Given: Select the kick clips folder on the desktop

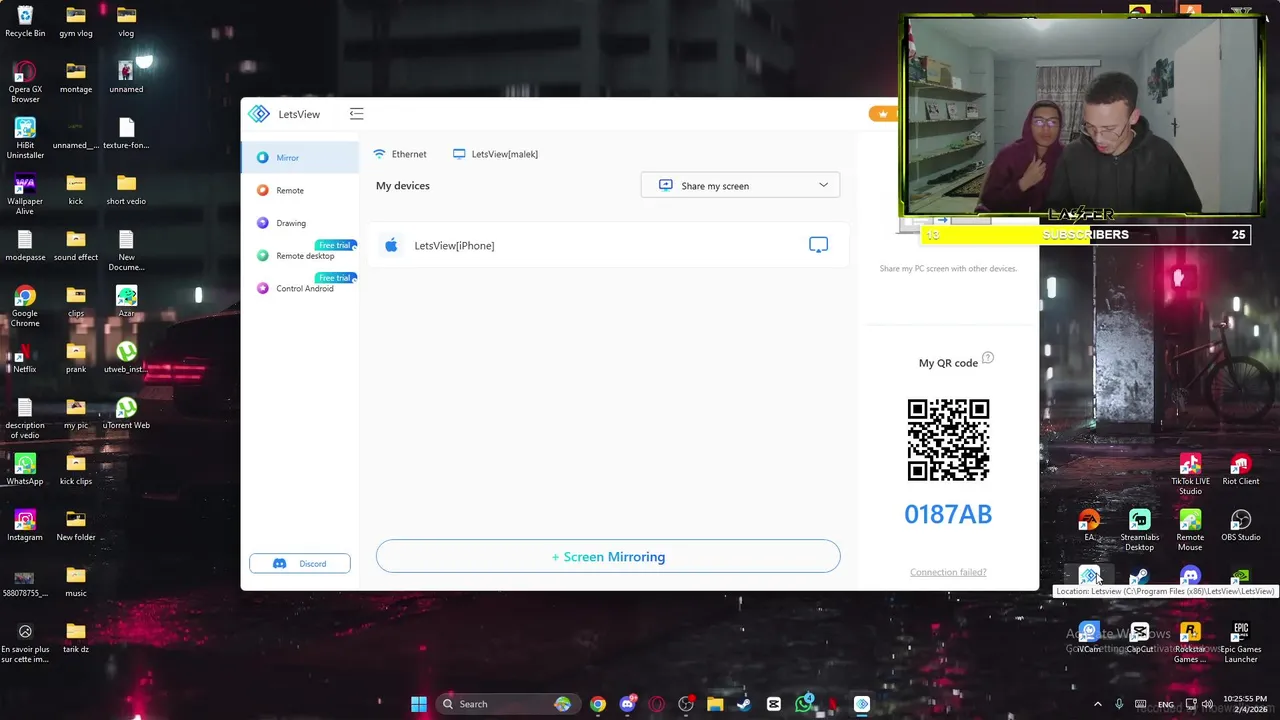Looking at the screenshot, I should point(76,470).
